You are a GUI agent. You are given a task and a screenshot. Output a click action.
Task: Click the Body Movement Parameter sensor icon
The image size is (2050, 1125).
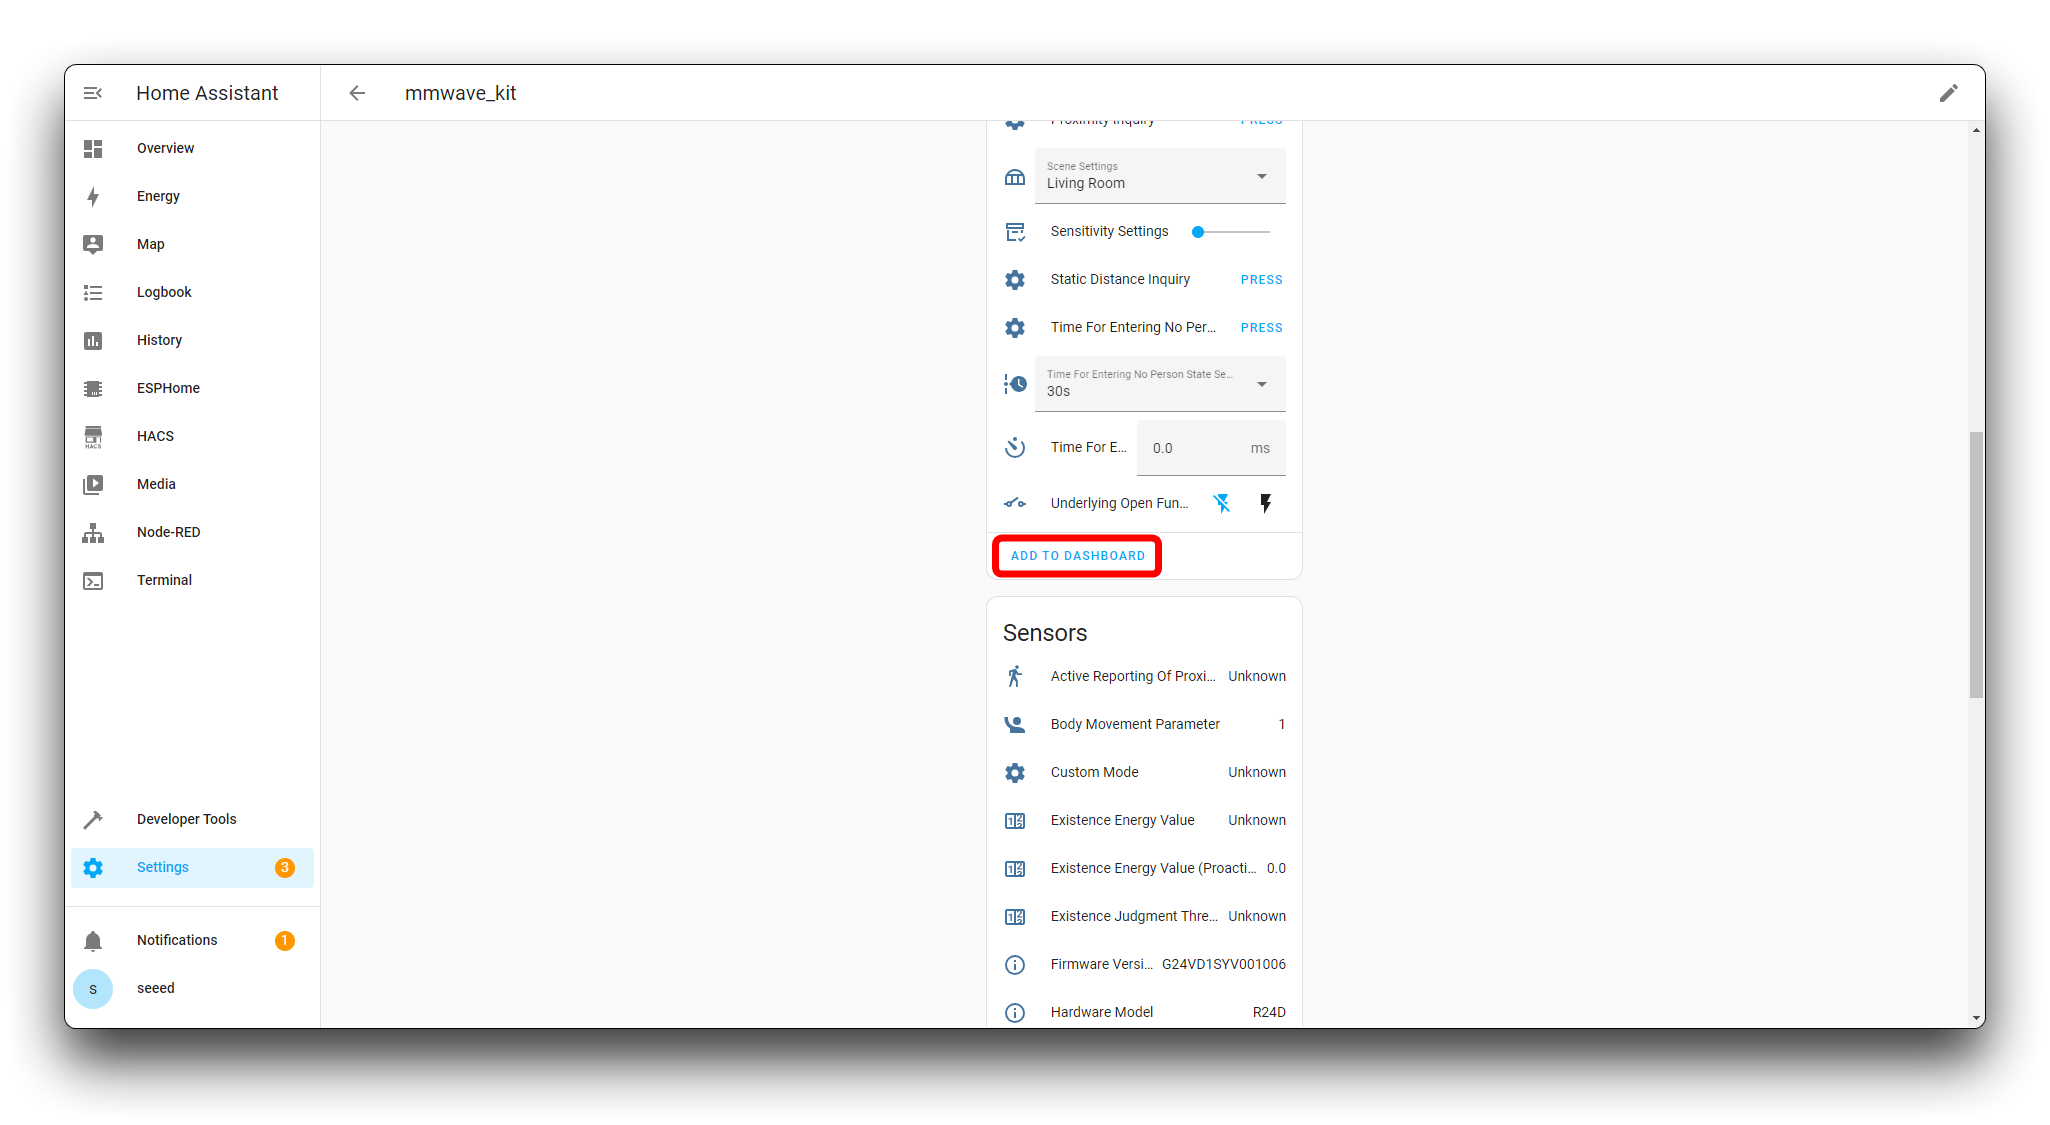[x=1015, y=724]
